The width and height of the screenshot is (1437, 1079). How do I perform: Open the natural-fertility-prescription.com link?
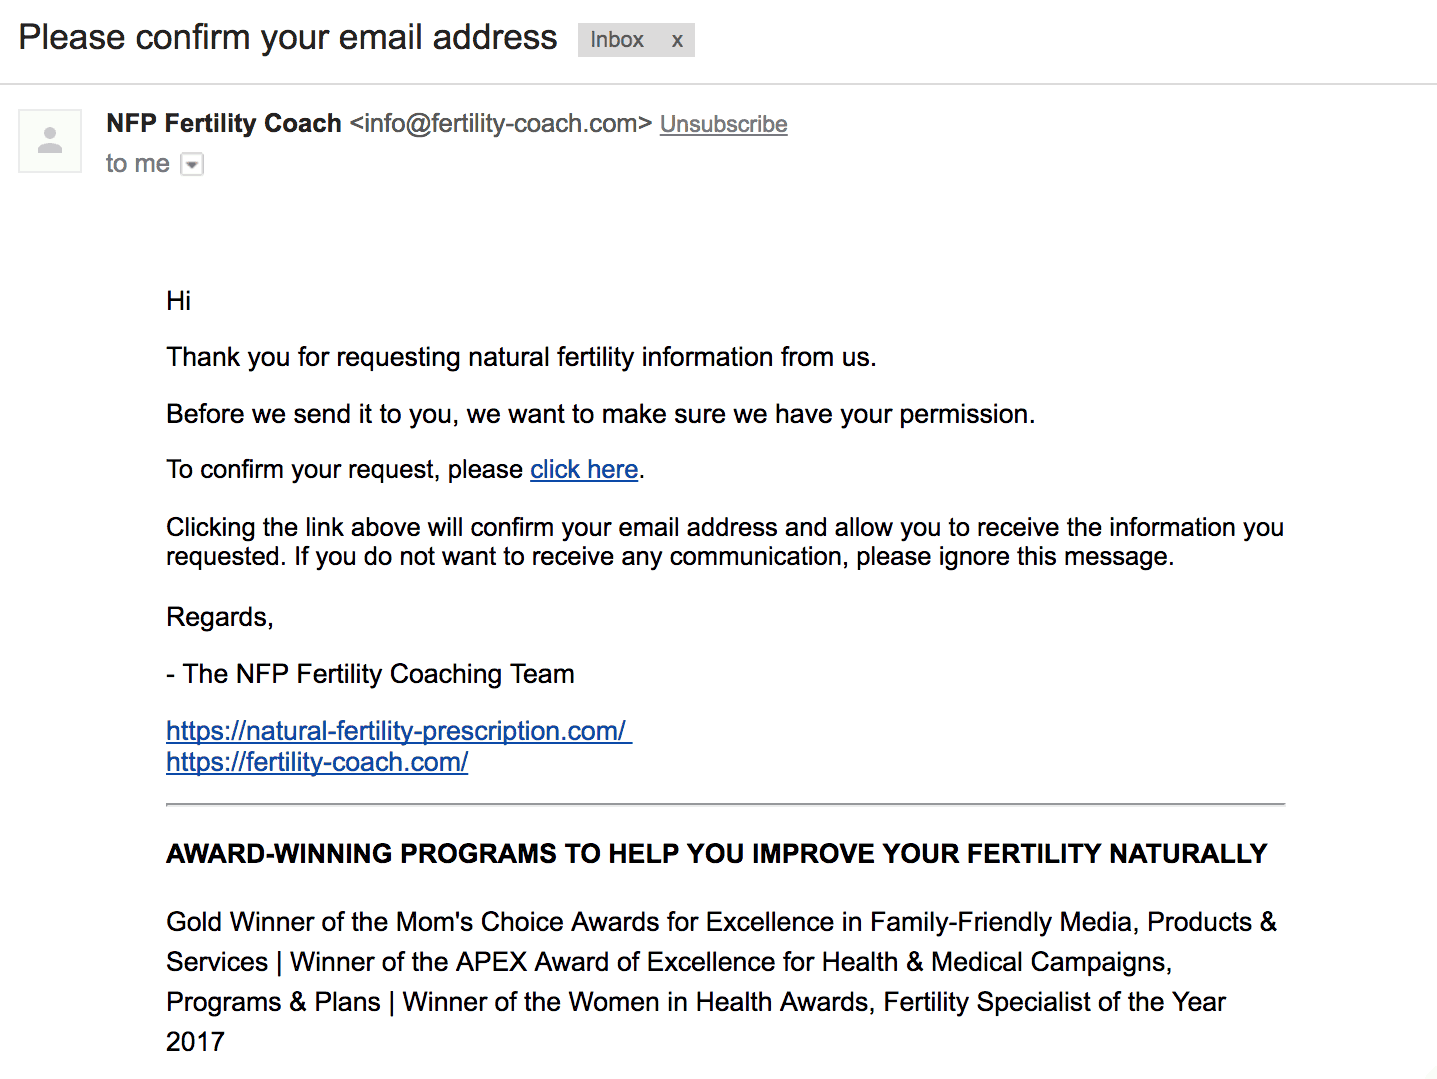tap(399, 731)
